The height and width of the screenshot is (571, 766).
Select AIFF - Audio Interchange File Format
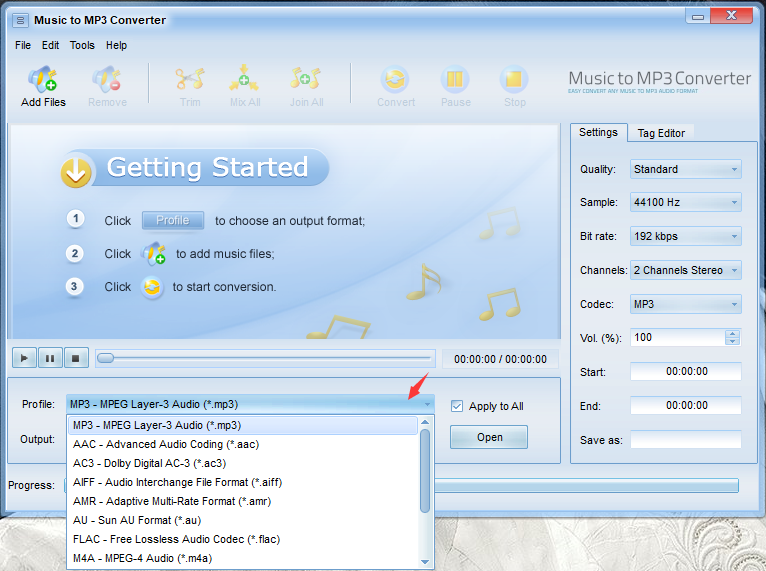[x=243, y=483]
